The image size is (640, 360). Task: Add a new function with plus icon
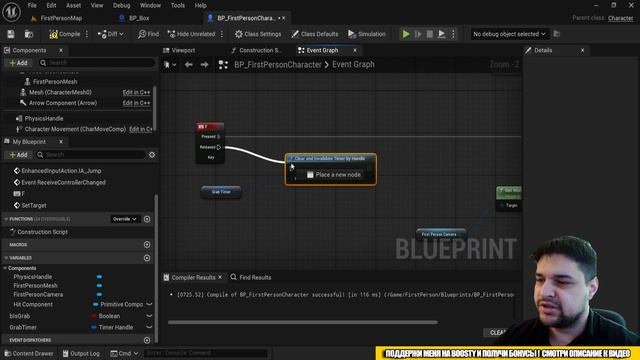click(147, 219)
